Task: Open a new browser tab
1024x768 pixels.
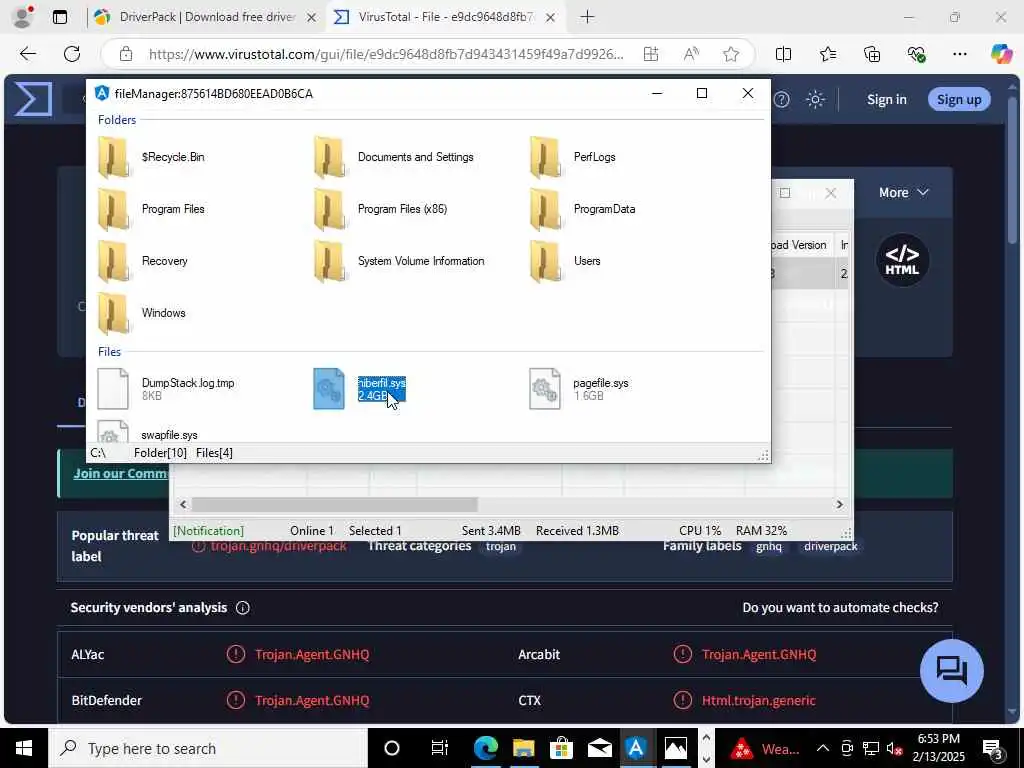Action: tap(587, 17)
